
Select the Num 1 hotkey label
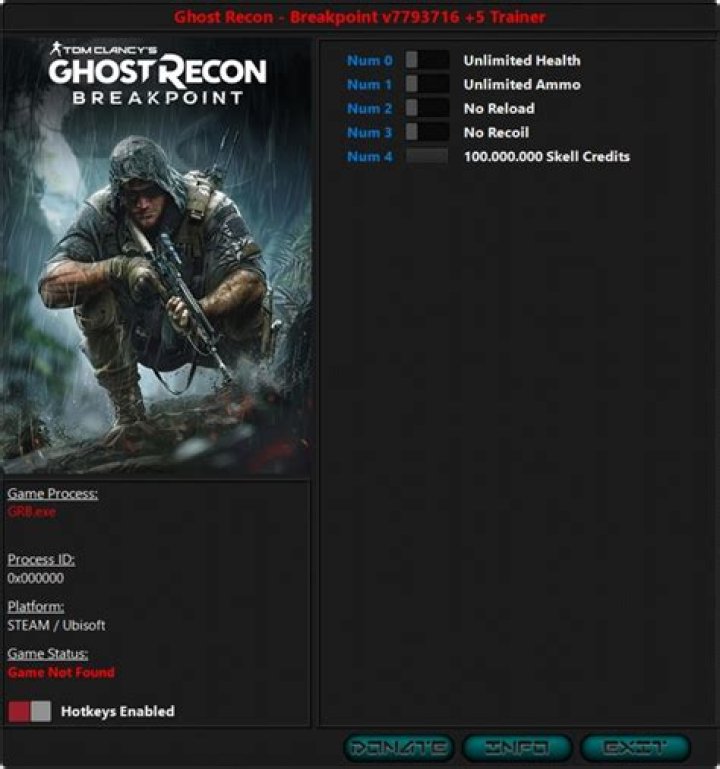pos(370,84)
